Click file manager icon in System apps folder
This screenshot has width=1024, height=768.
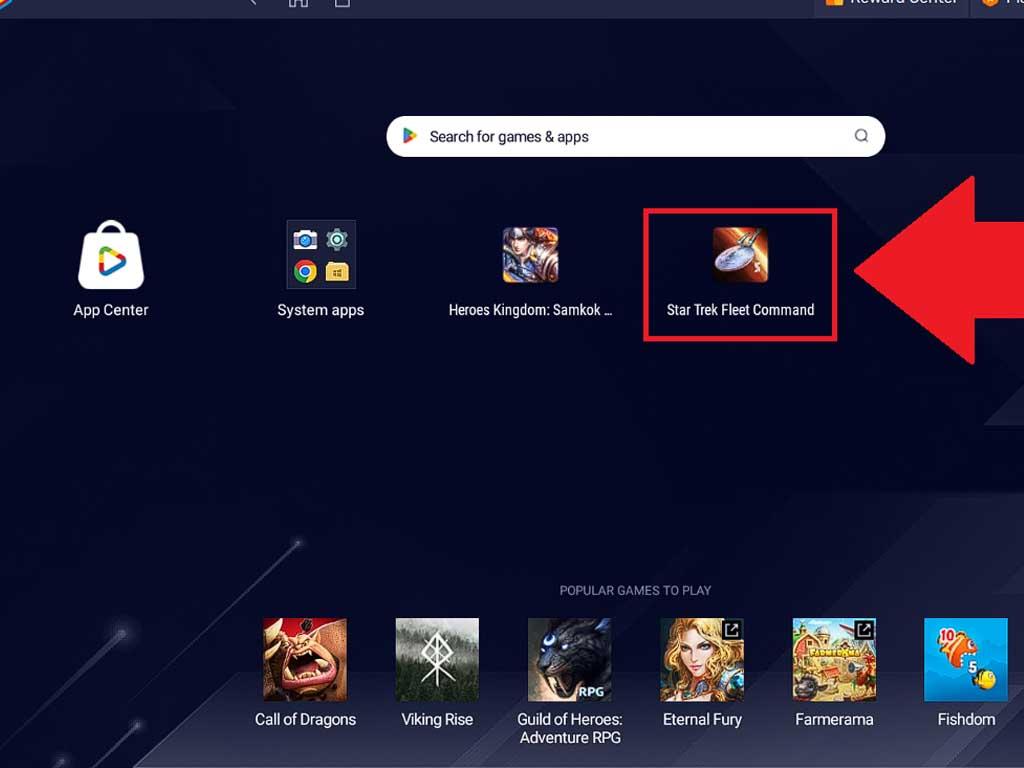tap(337, 271)
